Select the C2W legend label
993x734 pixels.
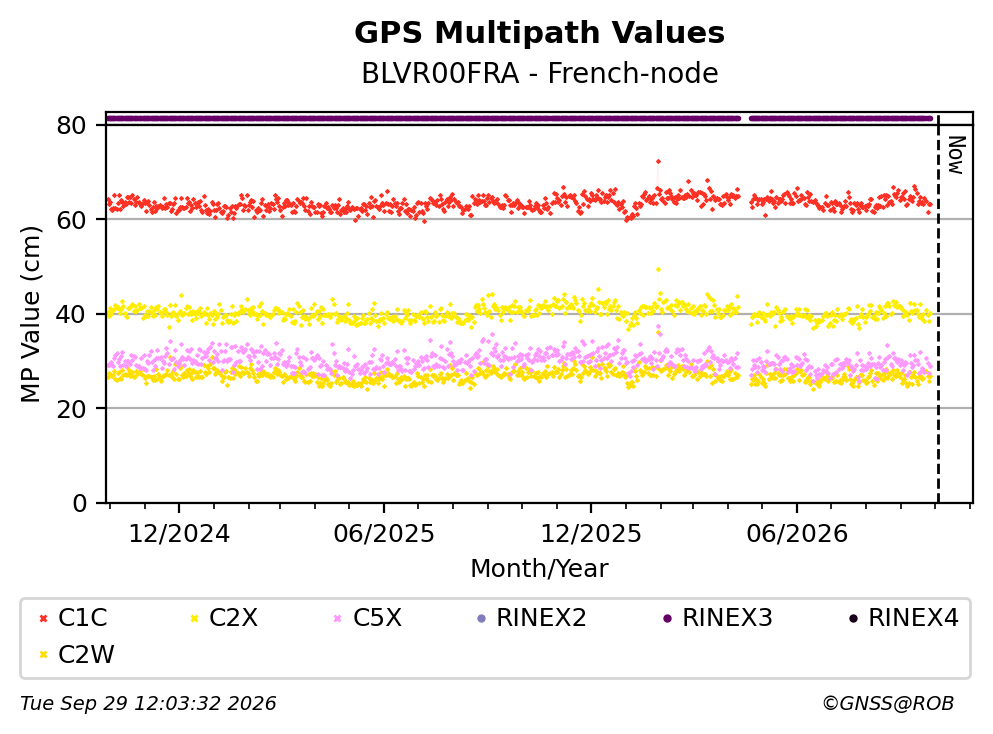[x=86, y=655]
